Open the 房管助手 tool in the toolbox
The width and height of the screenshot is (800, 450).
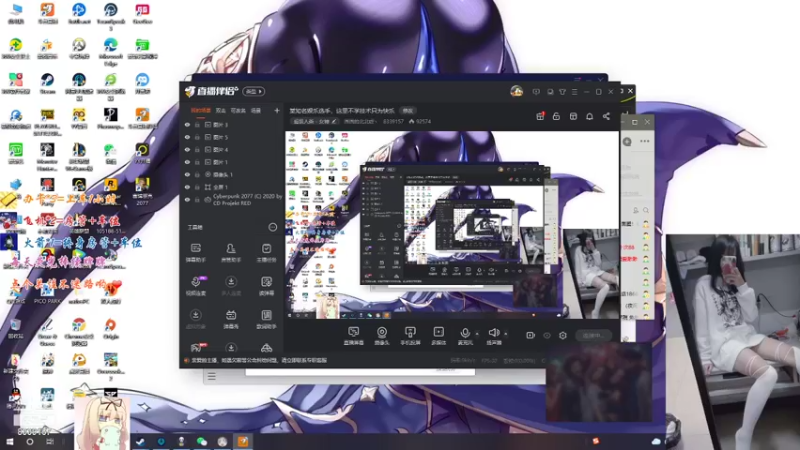tap(231, 253)
